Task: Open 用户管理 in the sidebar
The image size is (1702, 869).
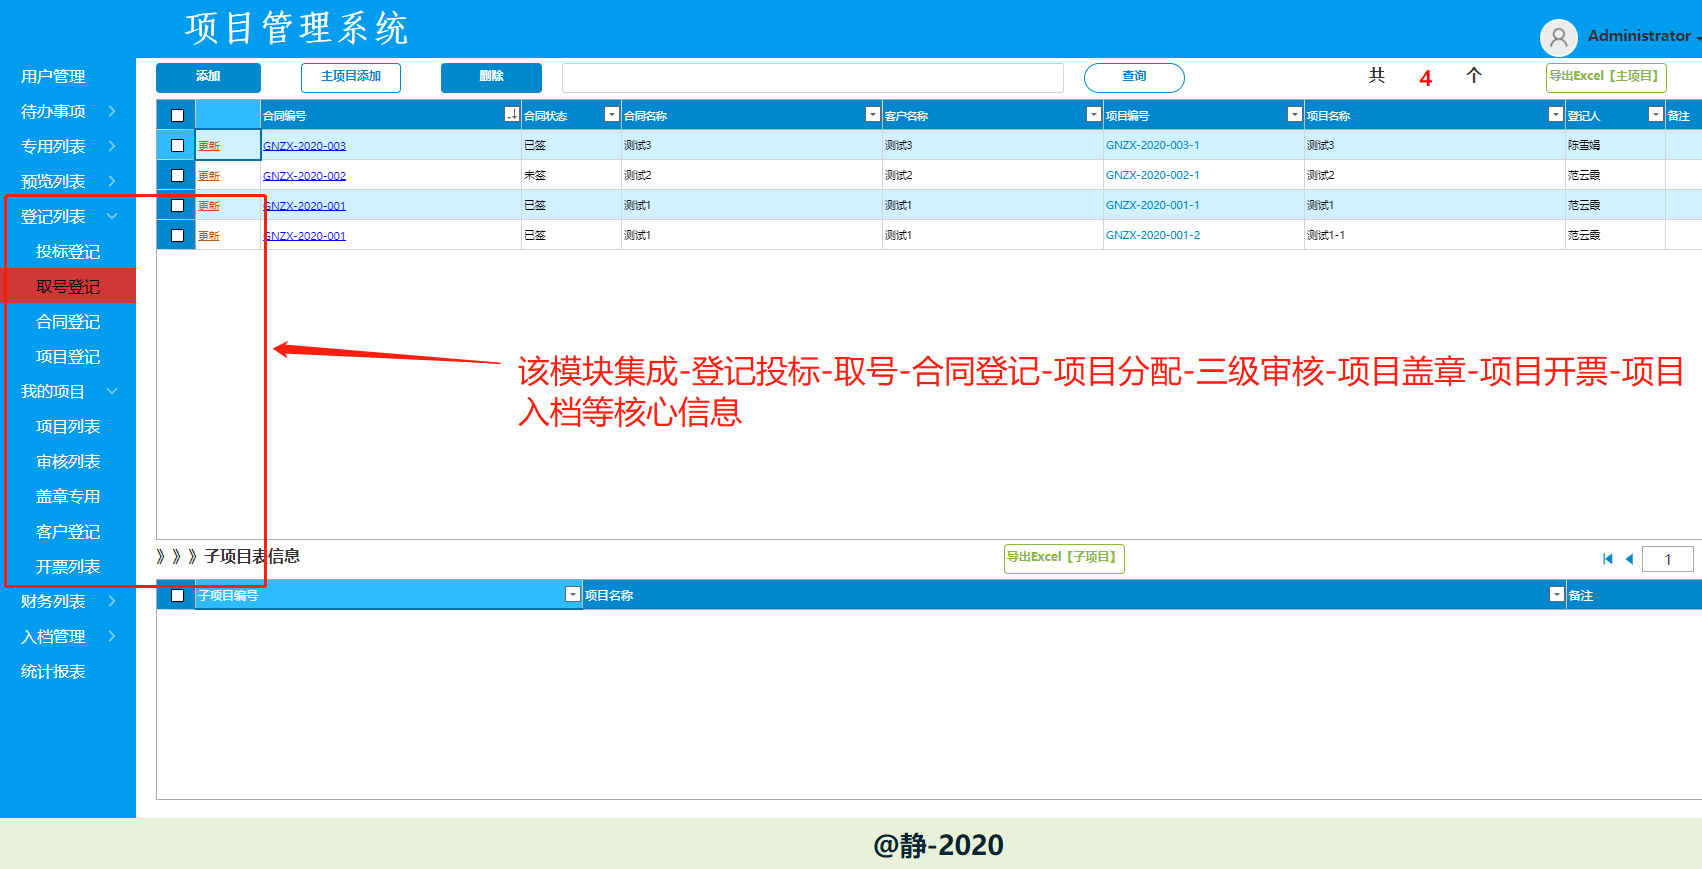Action: (53, 76)
